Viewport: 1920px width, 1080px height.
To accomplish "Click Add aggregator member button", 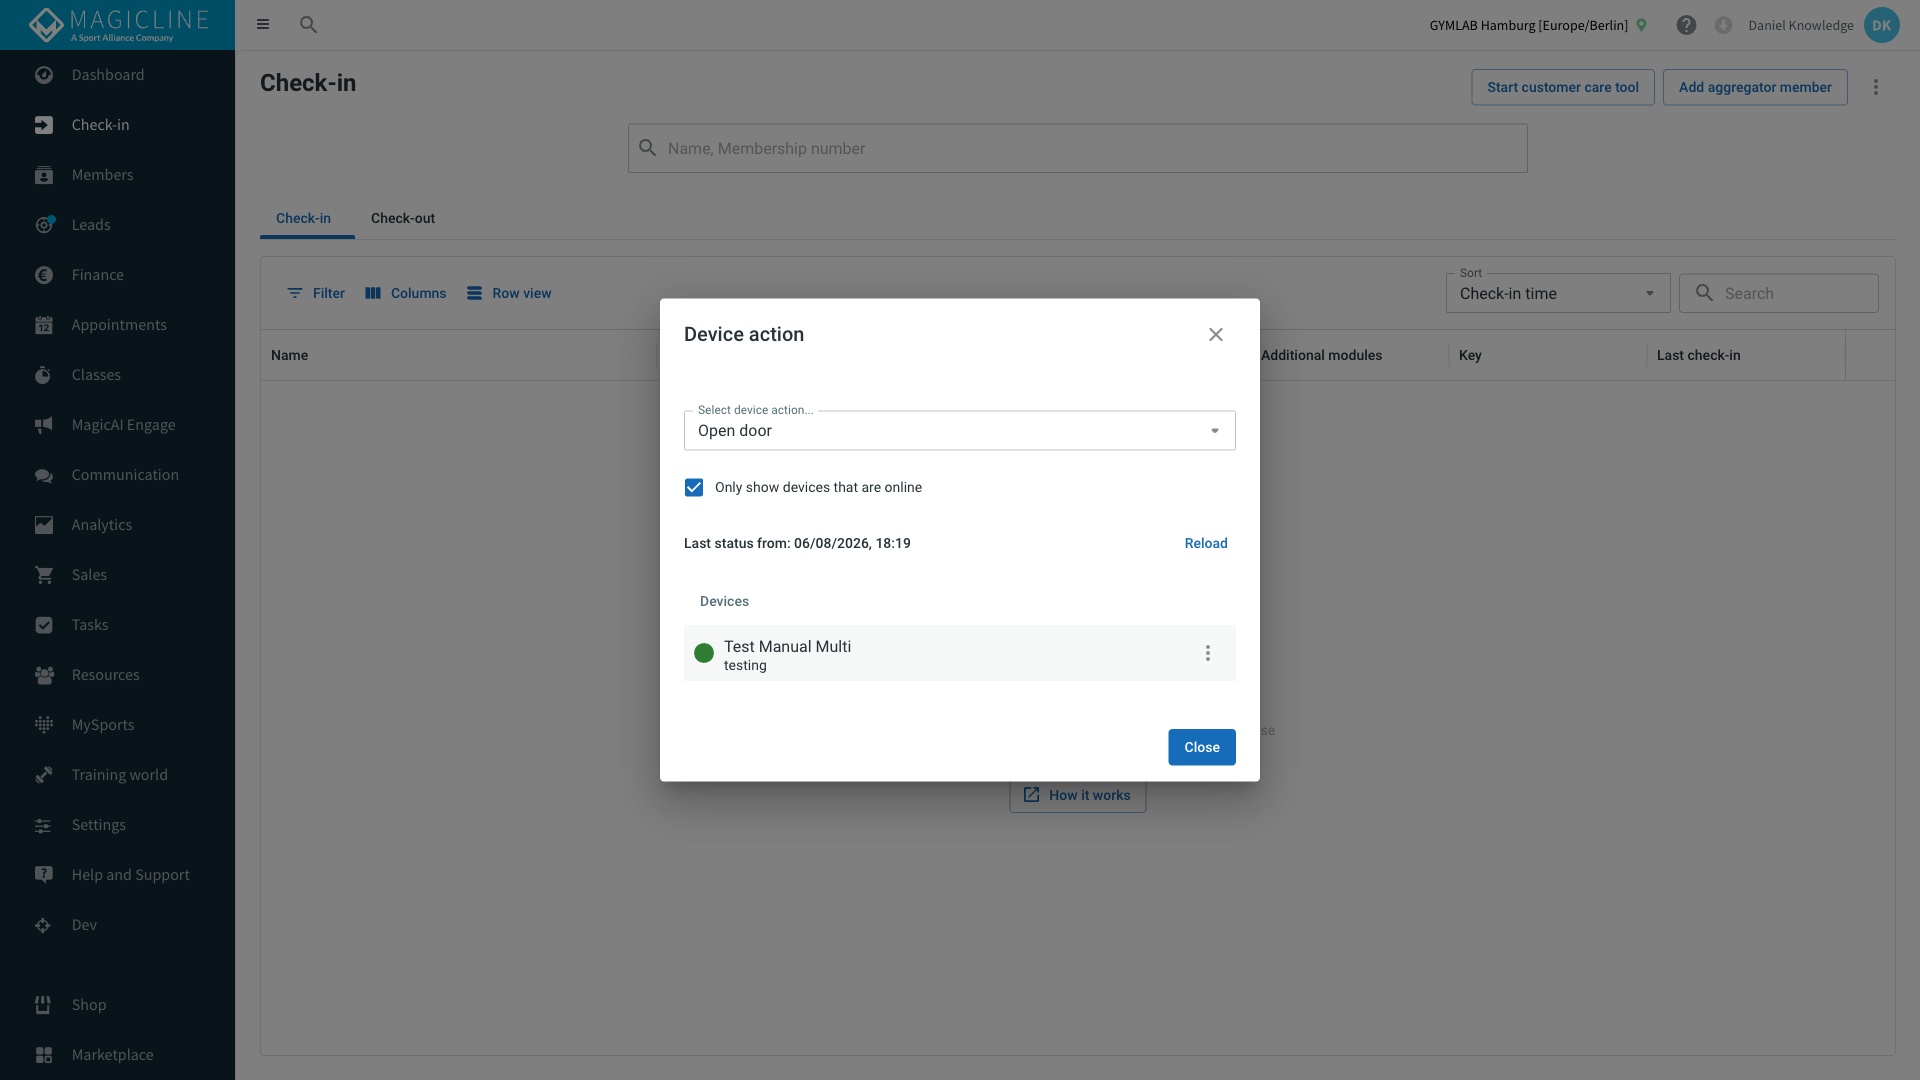I will tap(1755, 87).
